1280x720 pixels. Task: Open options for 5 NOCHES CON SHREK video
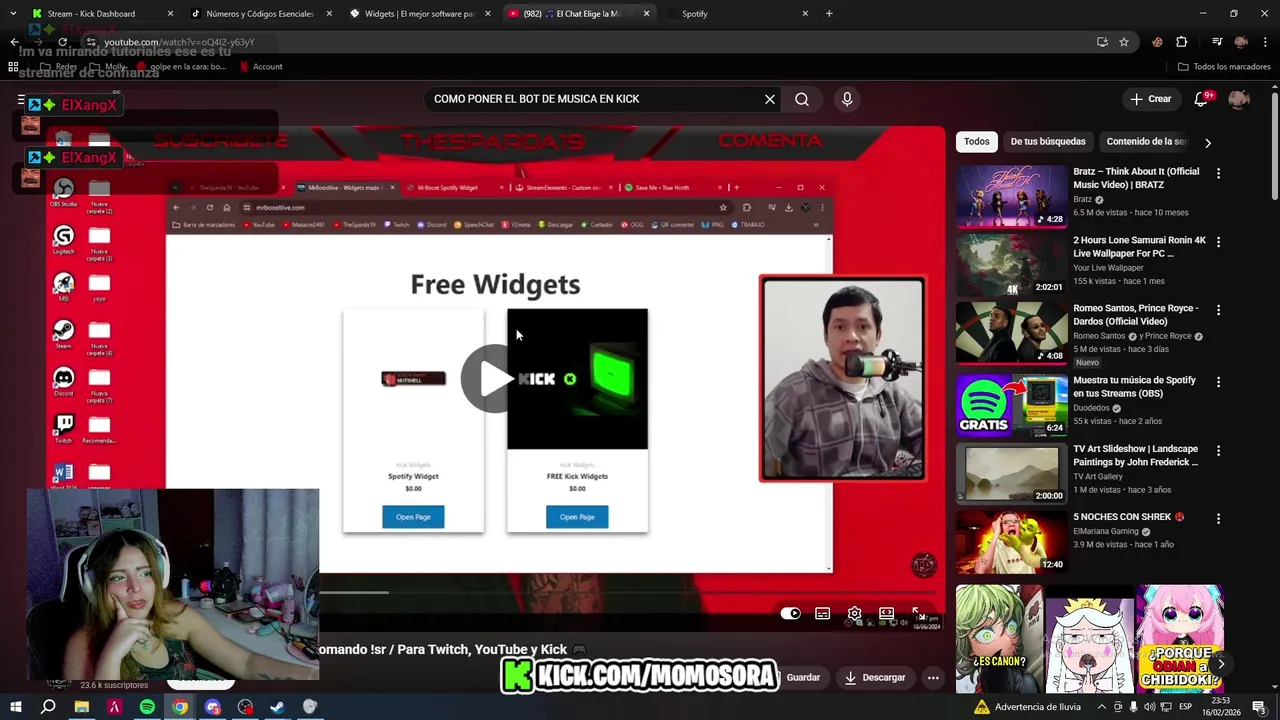(x=1218, y=519)
